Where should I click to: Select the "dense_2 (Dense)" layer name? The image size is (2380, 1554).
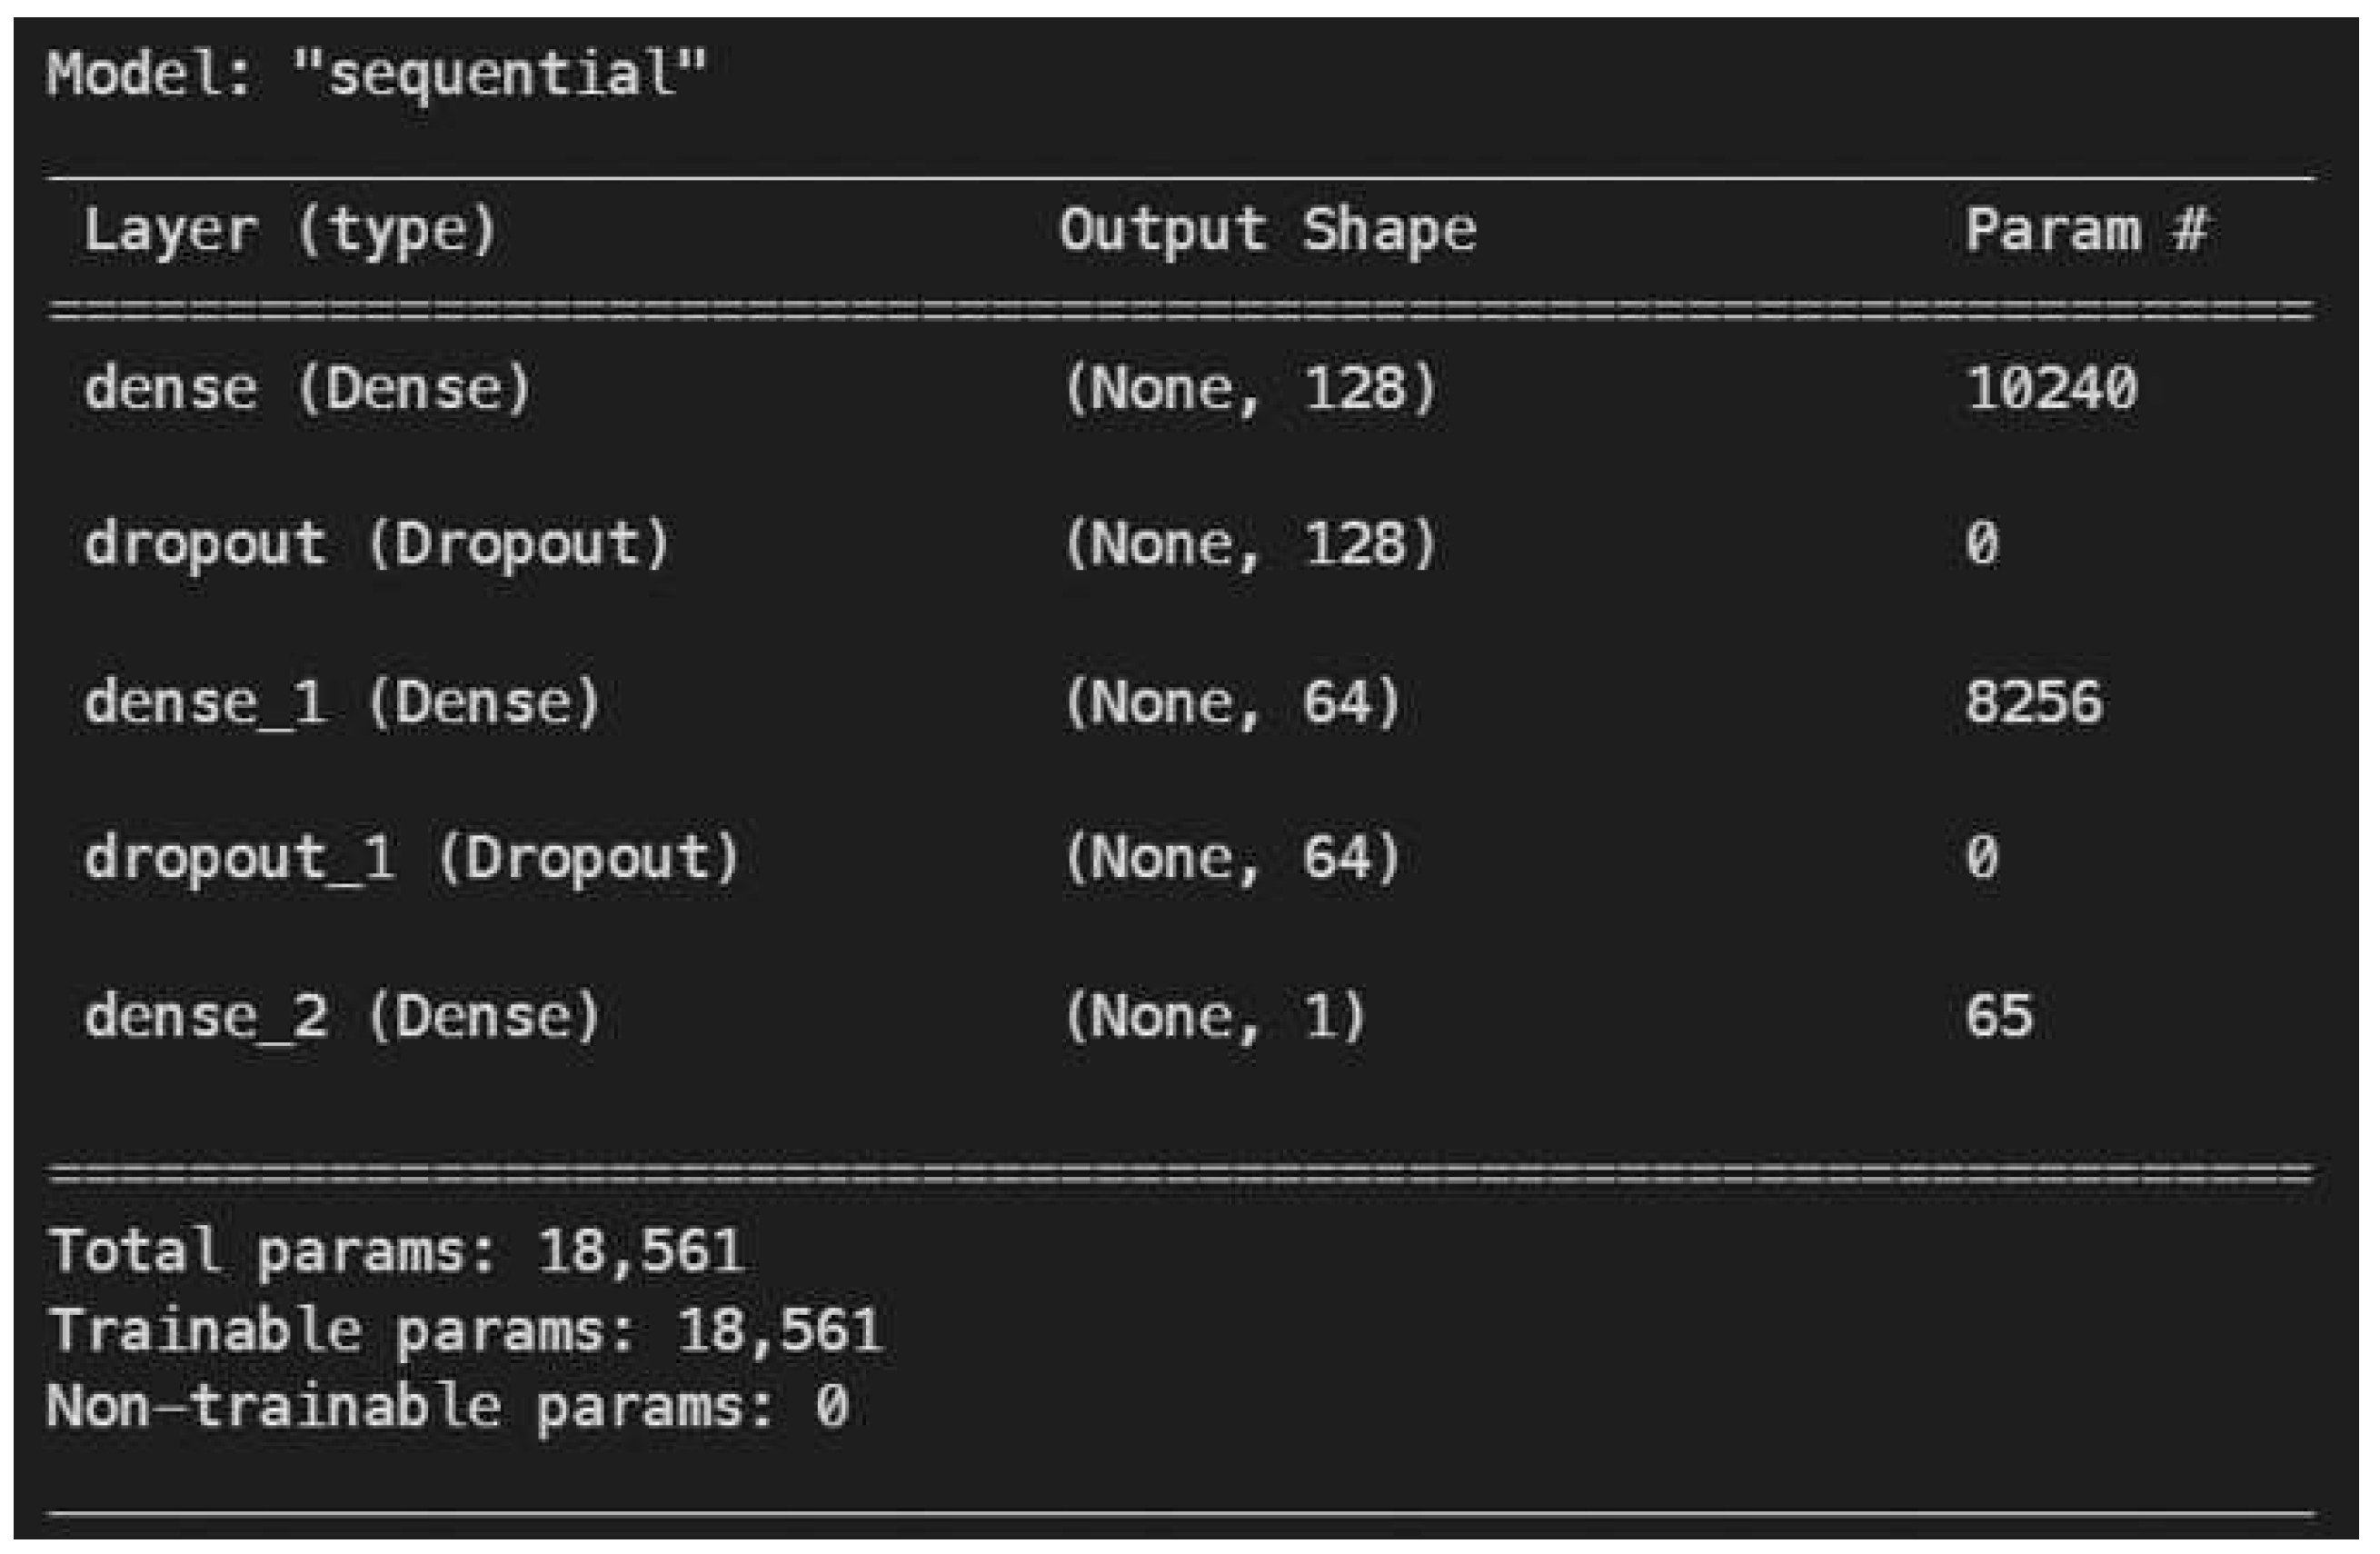click(342, 1016)
